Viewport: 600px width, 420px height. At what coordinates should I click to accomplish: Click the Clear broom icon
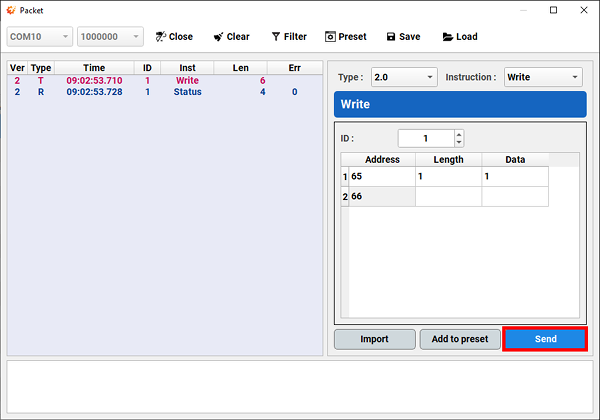[x=218, y=37]
